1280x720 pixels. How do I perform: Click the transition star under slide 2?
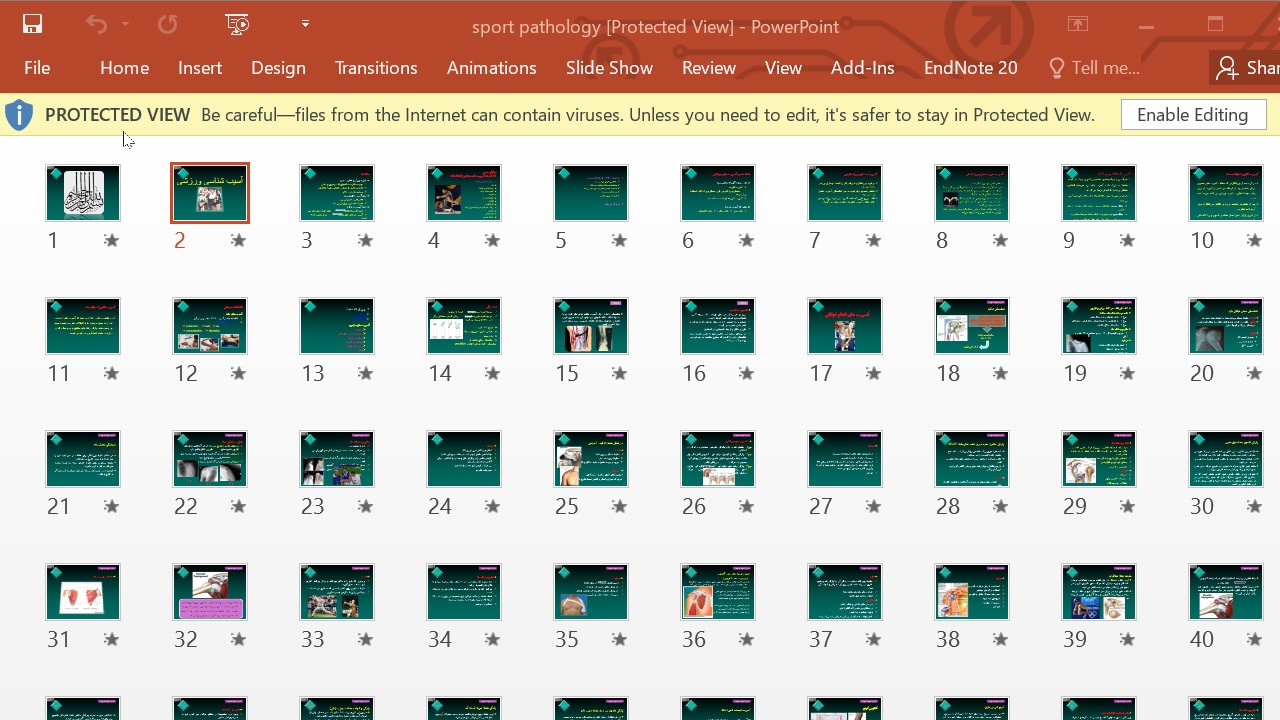(238, 240)
